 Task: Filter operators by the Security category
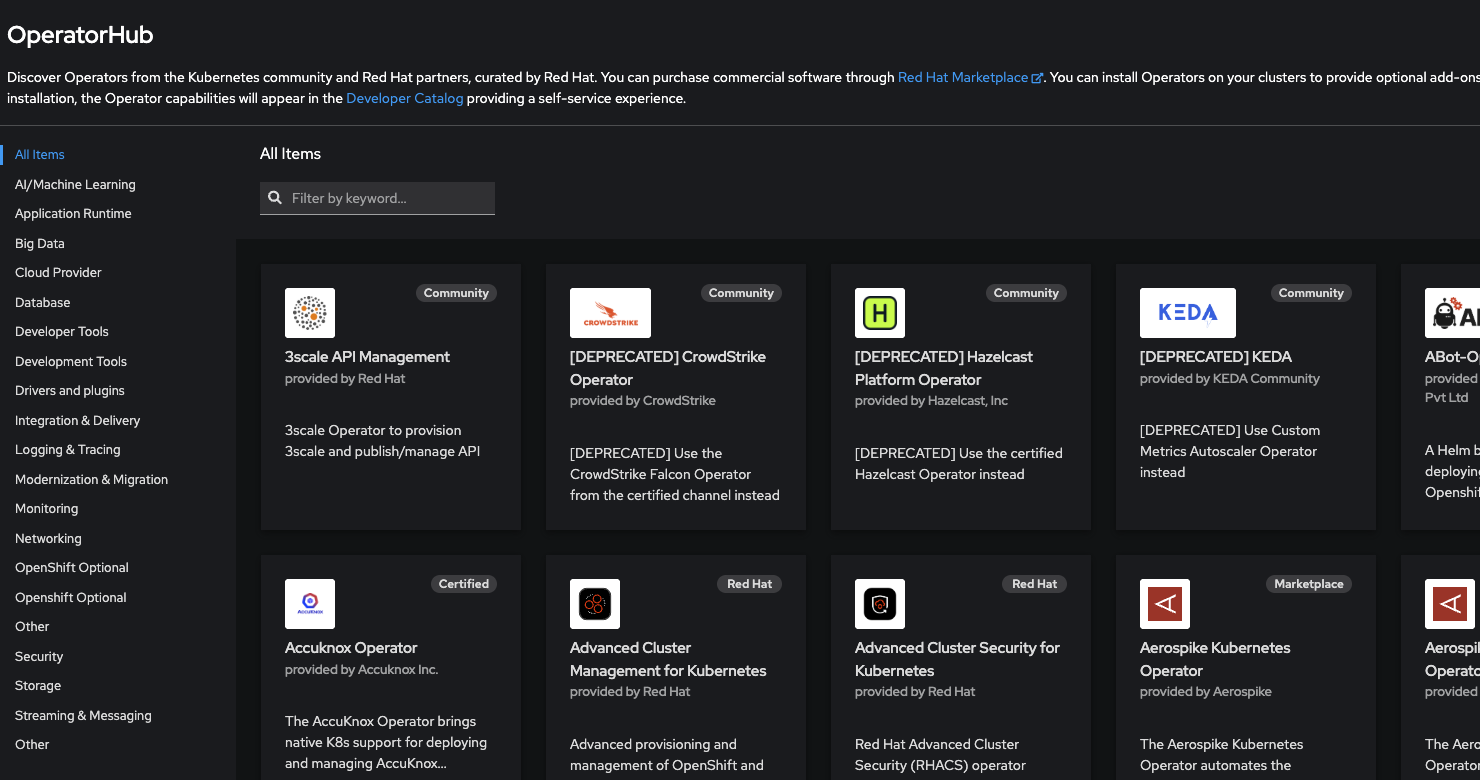[39, 657]
